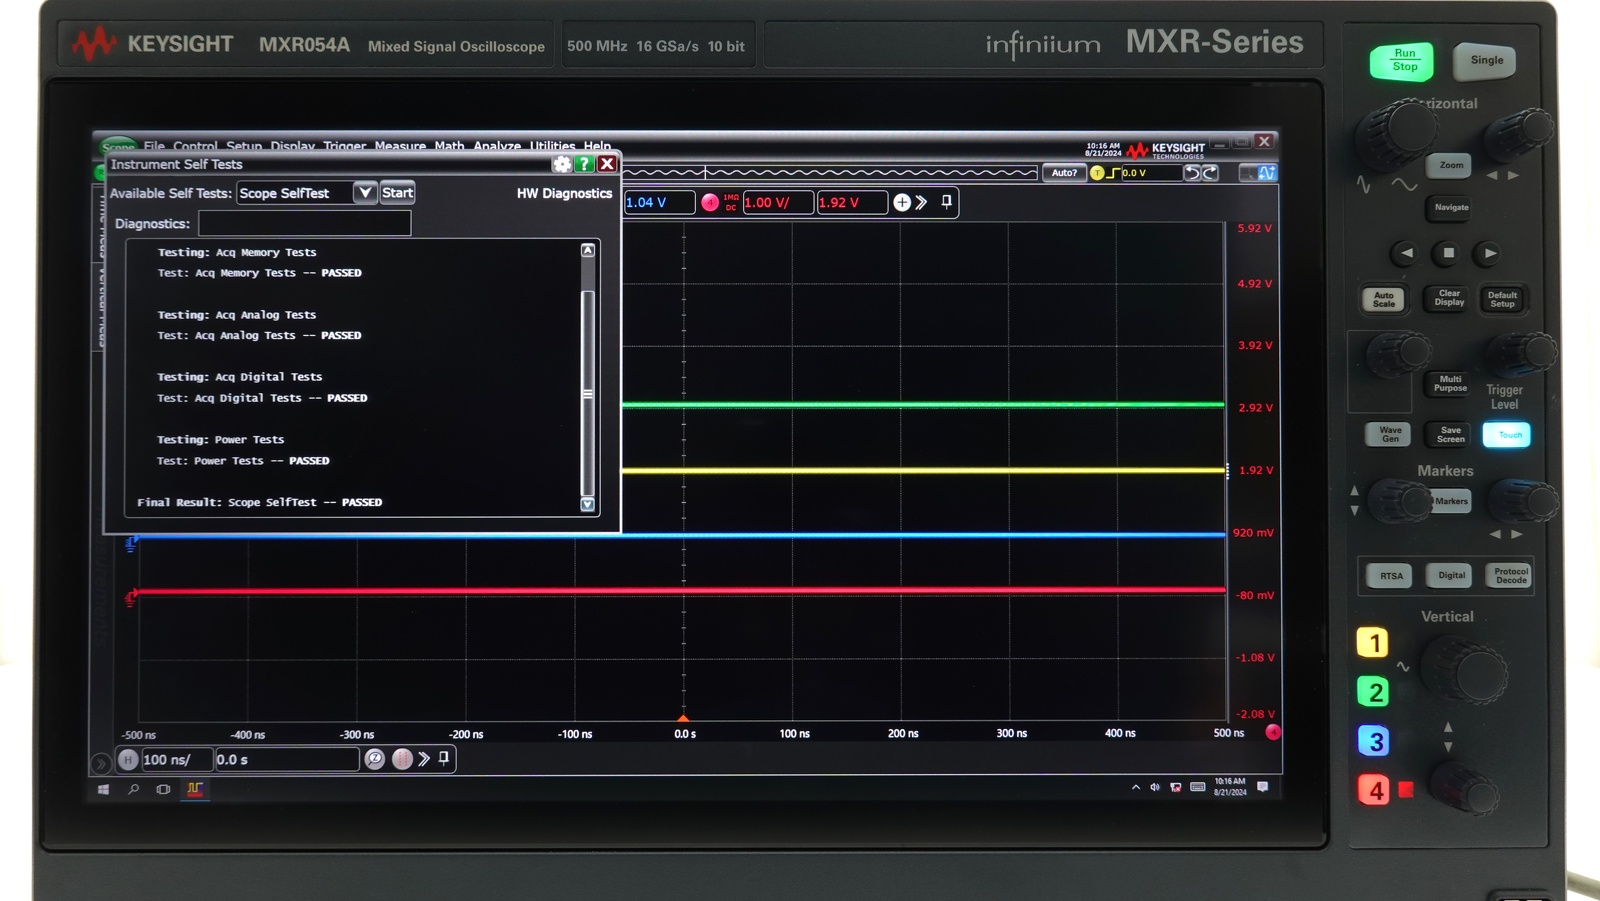1600x901 pixels.
Task: Open the Math menu
Action: [449, 146]
